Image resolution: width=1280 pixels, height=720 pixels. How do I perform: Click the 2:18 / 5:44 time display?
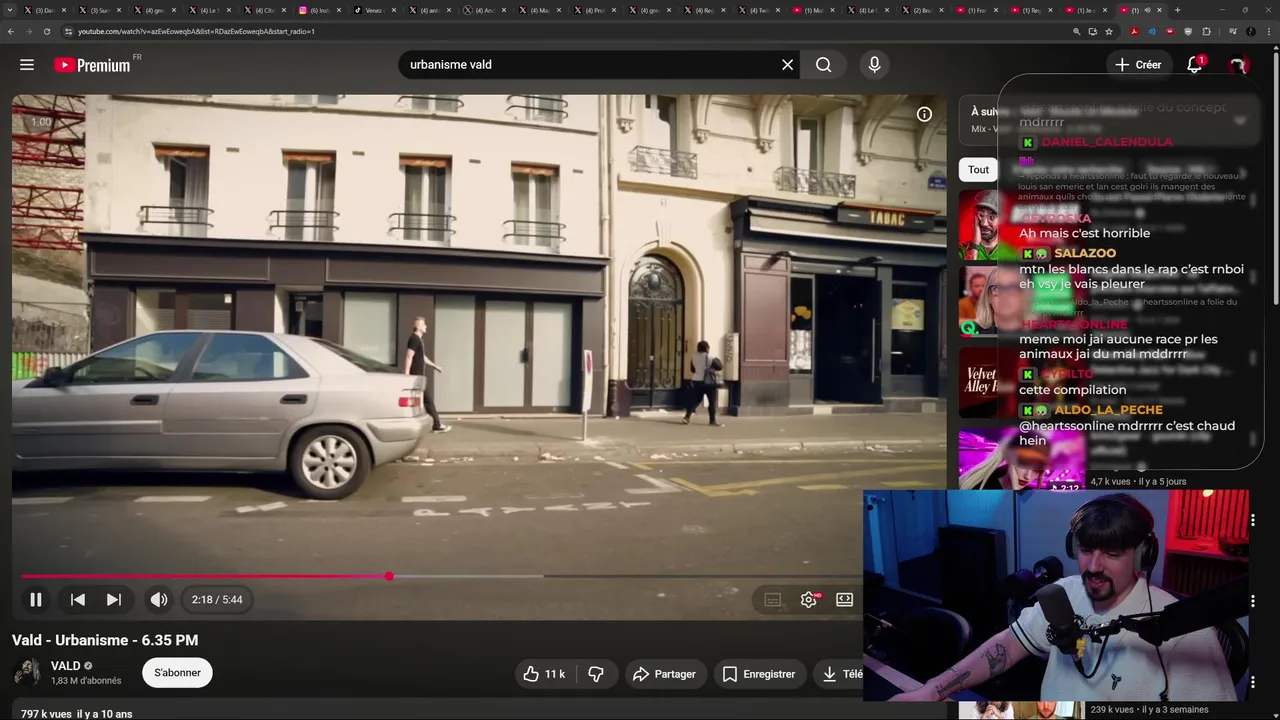coord(217,599)
